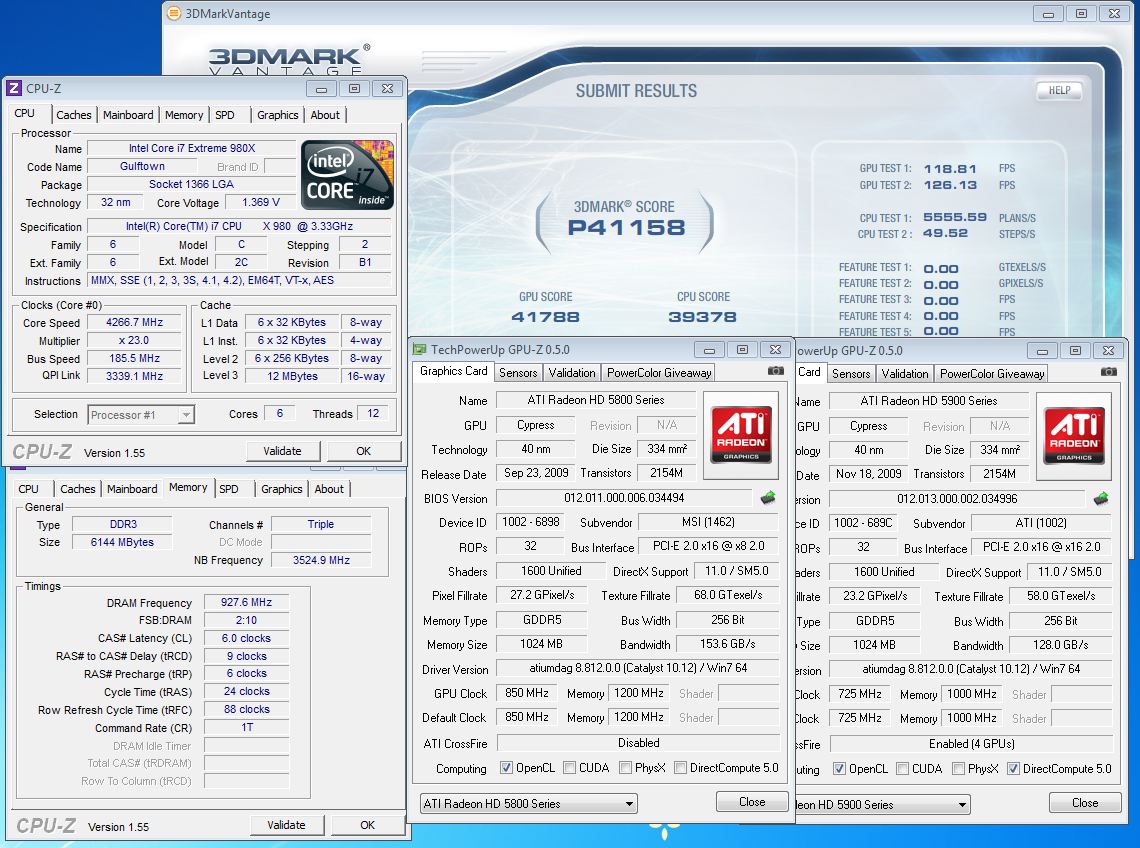Toggle PhysX checkbox in HD 5900 GPU-Z

(958, 769)
